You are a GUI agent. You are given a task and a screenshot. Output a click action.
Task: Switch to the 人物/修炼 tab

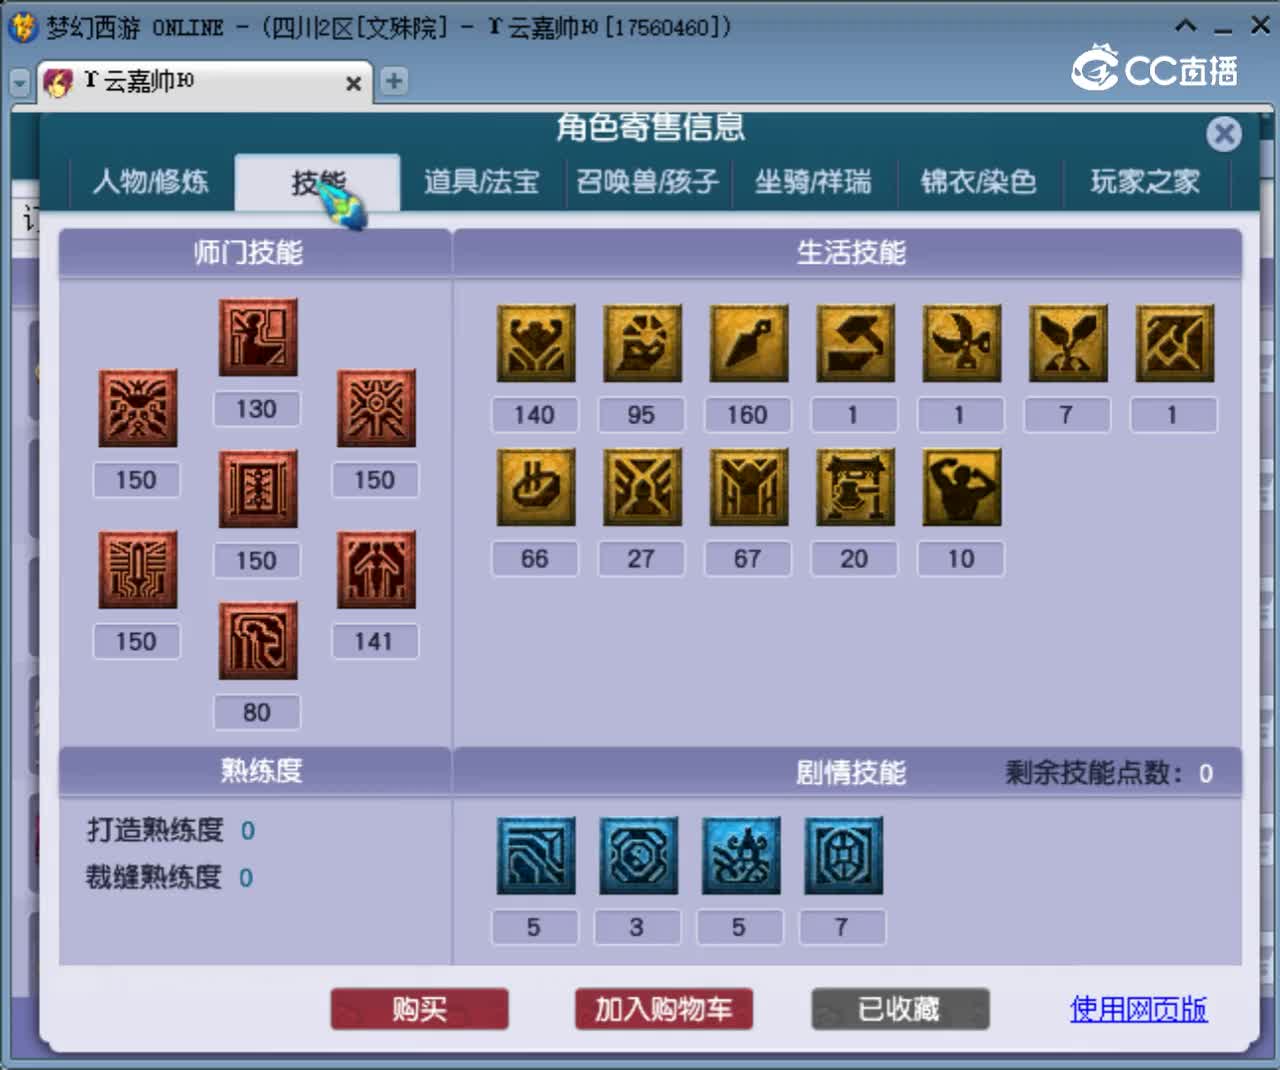click(x=151, y=182)
